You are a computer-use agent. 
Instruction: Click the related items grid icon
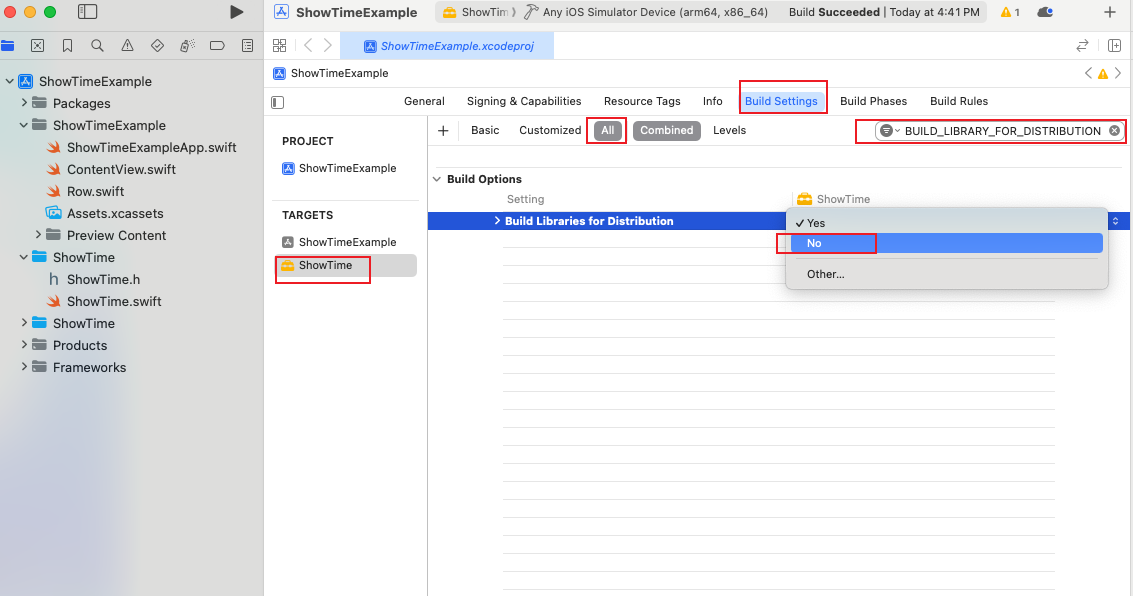click(x=280, y=46)
